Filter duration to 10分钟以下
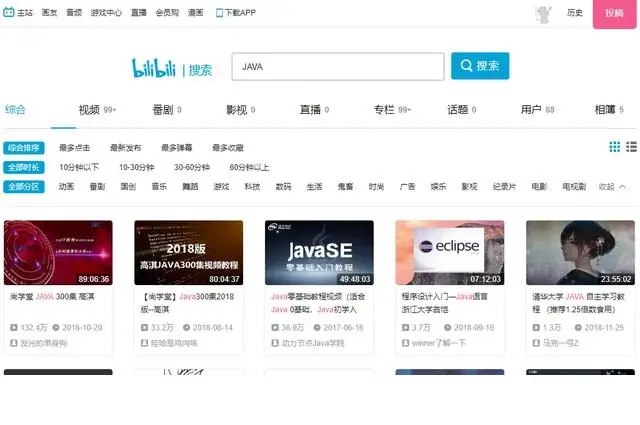Viewport: 640px width, 425px height. [x=79, y=167]
